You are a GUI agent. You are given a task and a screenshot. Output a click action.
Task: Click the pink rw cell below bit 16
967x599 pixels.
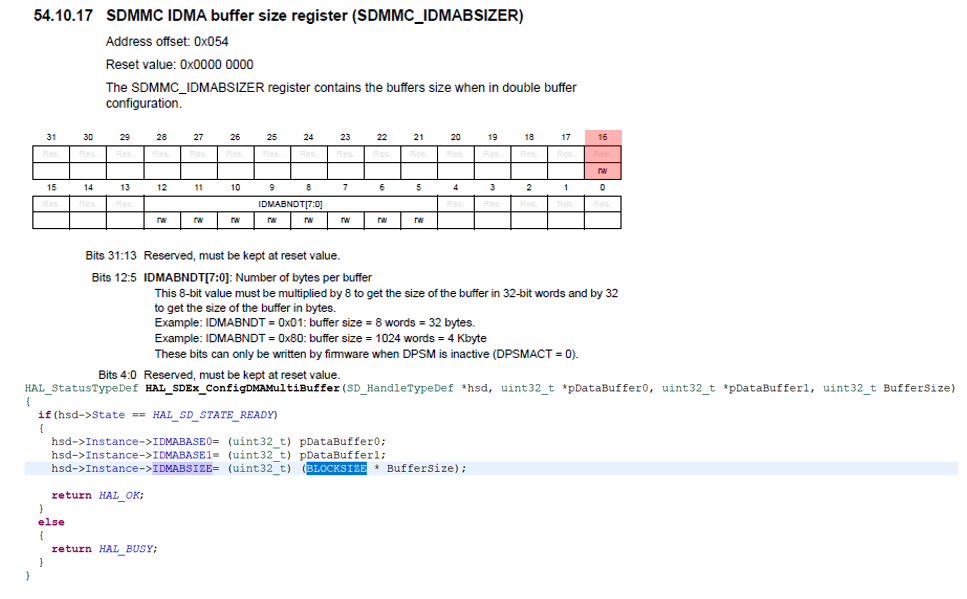(603, 170)
